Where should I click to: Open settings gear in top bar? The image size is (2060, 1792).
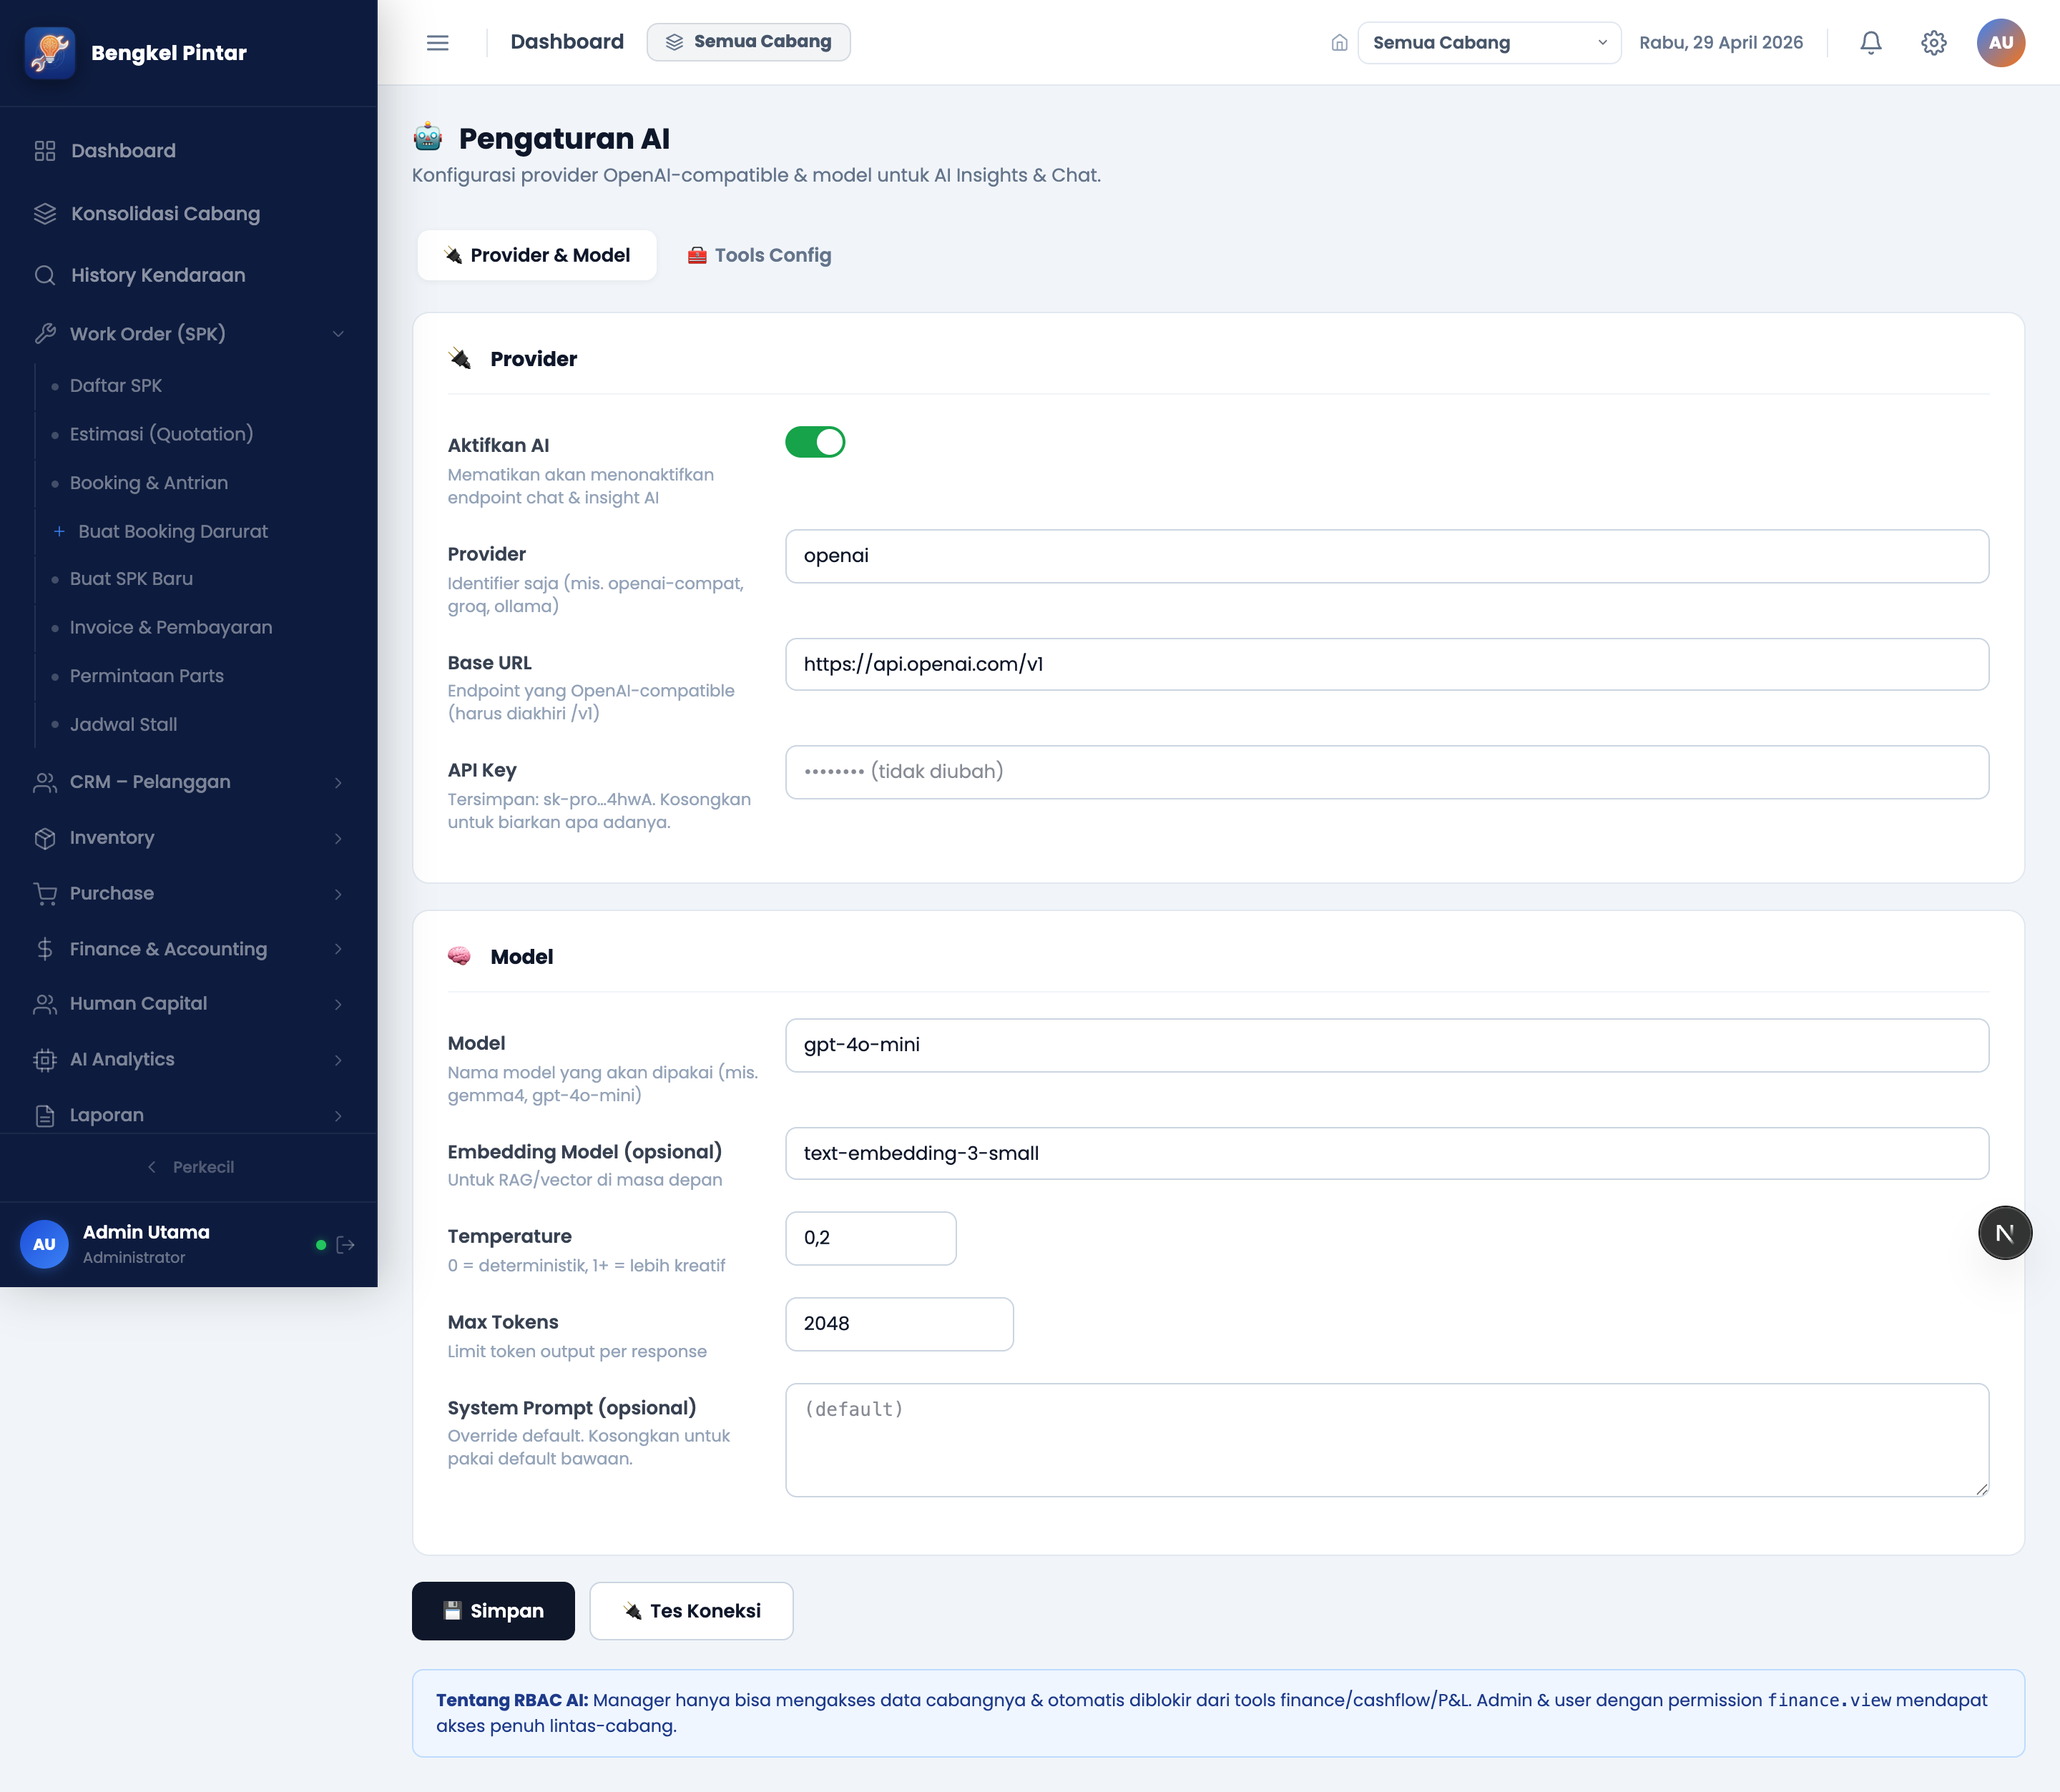[1933, 42]
